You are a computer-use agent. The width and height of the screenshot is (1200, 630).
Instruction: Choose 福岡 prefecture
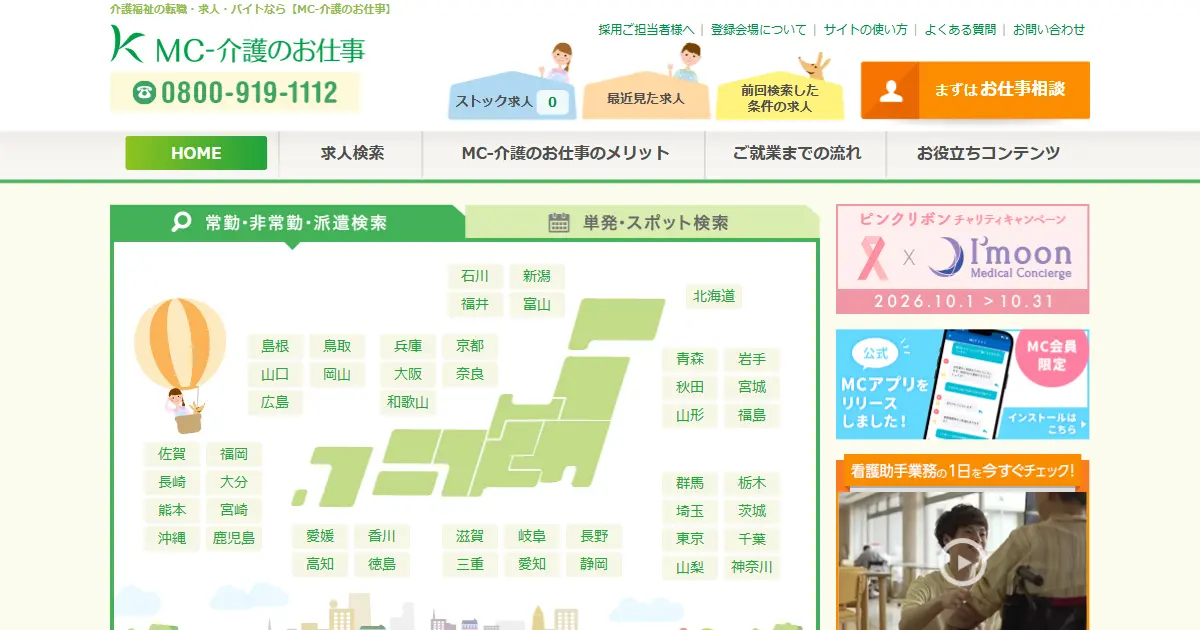pyautogui.click(x=234, y=454)
